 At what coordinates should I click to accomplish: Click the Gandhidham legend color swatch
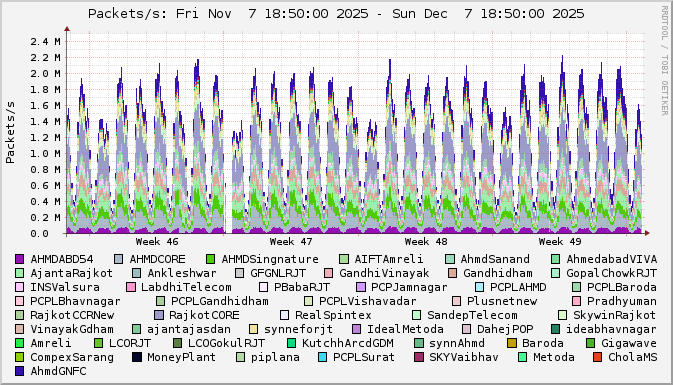(452, 273)
